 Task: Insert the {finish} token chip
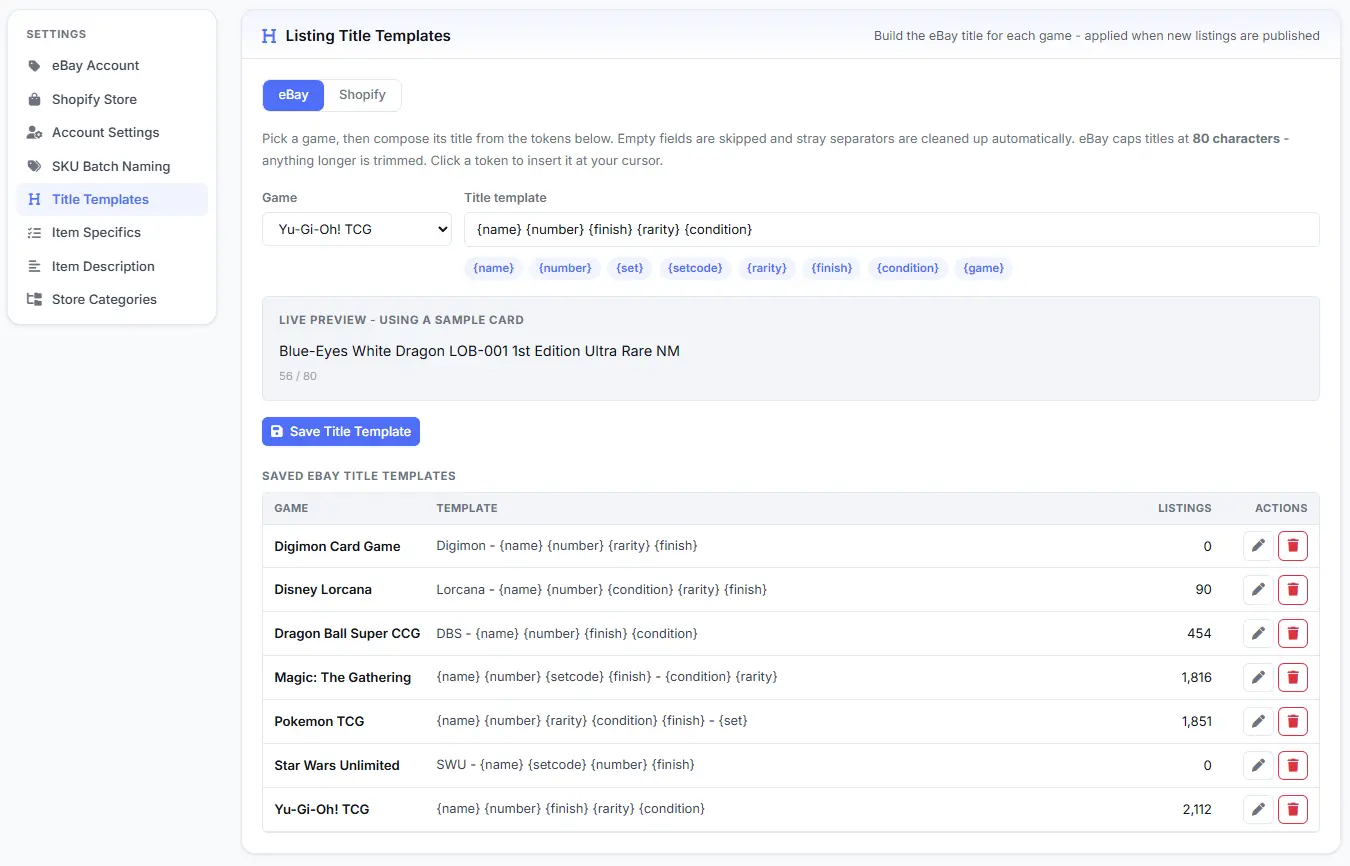tap(832, 268)
